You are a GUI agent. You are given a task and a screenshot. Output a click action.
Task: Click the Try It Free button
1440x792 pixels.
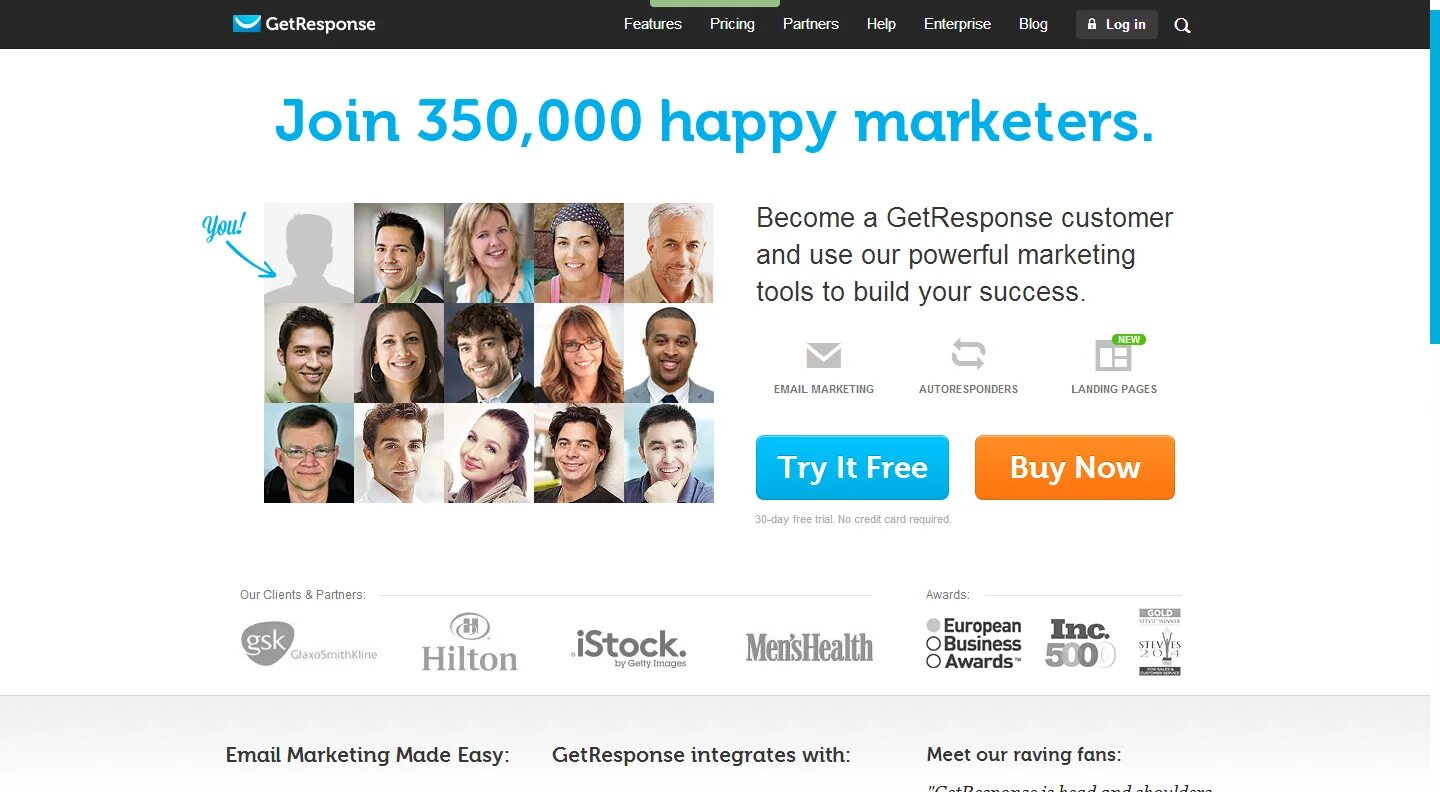pyautogui.click(x=852, y=467)
